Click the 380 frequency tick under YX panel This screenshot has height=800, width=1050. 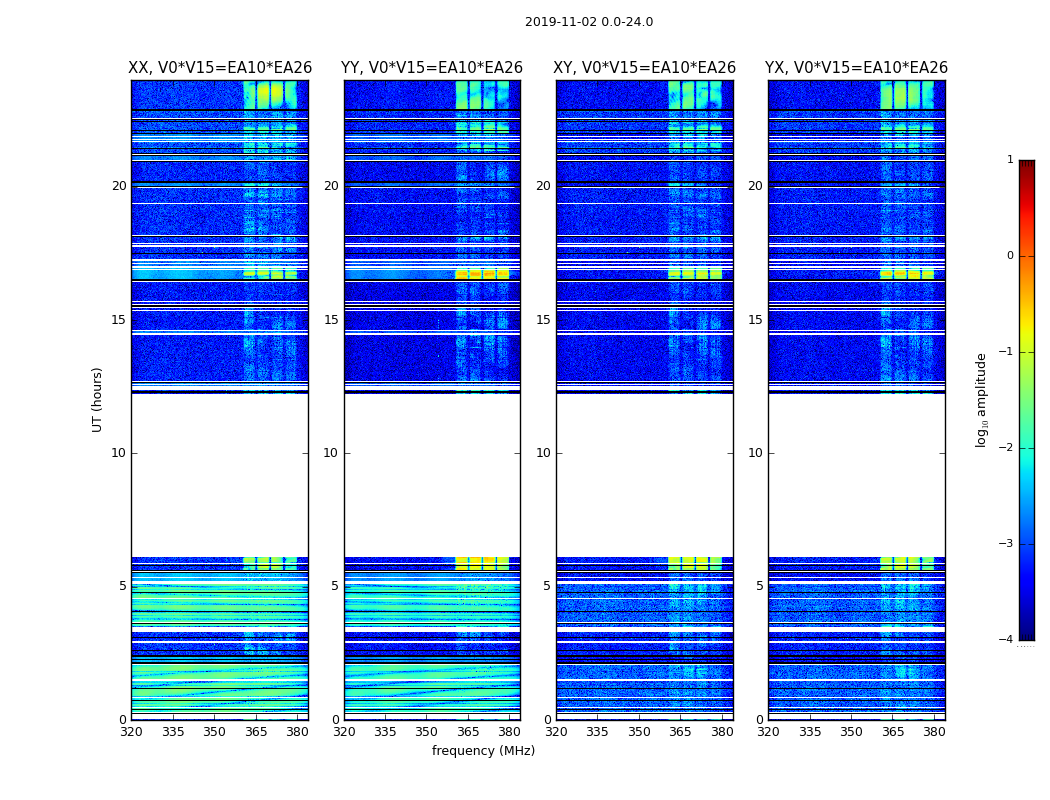click(x=934, y=732)
